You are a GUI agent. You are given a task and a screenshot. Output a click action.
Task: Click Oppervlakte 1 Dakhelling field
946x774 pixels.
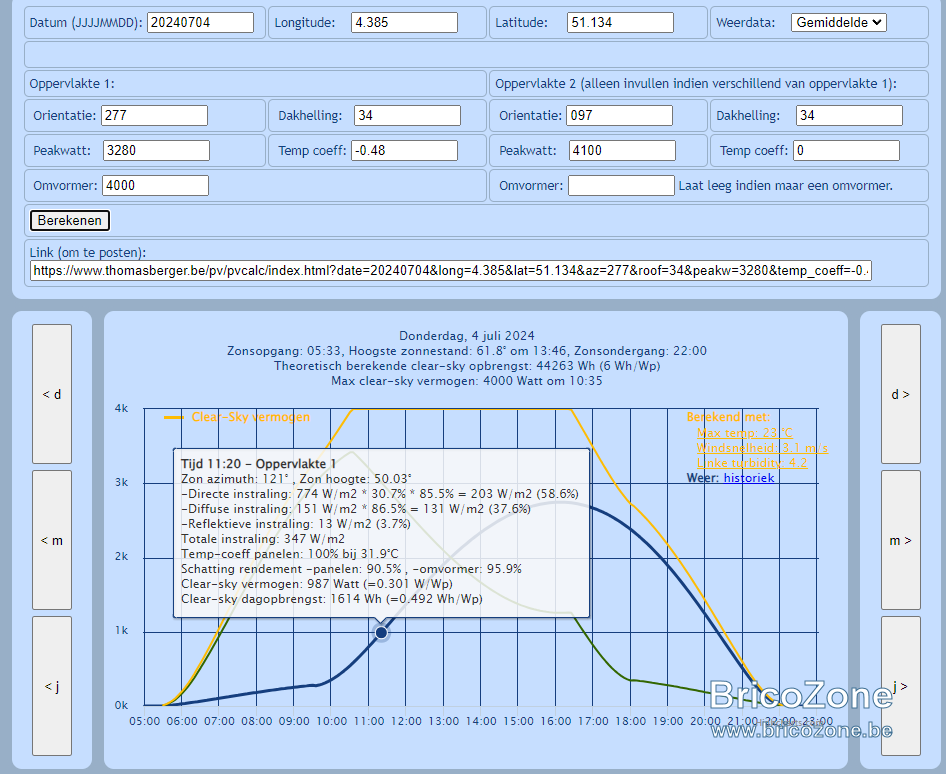pyautogui.click(x=407, y=115)
